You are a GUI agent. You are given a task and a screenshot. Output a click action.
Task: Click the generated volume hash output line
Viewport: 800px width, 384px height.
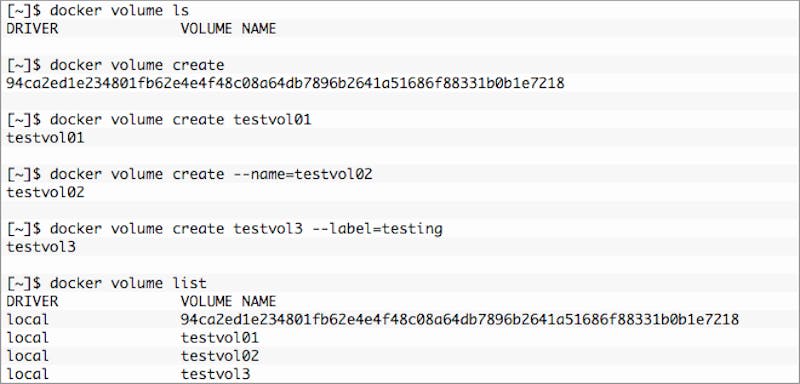tap(286, 83)
